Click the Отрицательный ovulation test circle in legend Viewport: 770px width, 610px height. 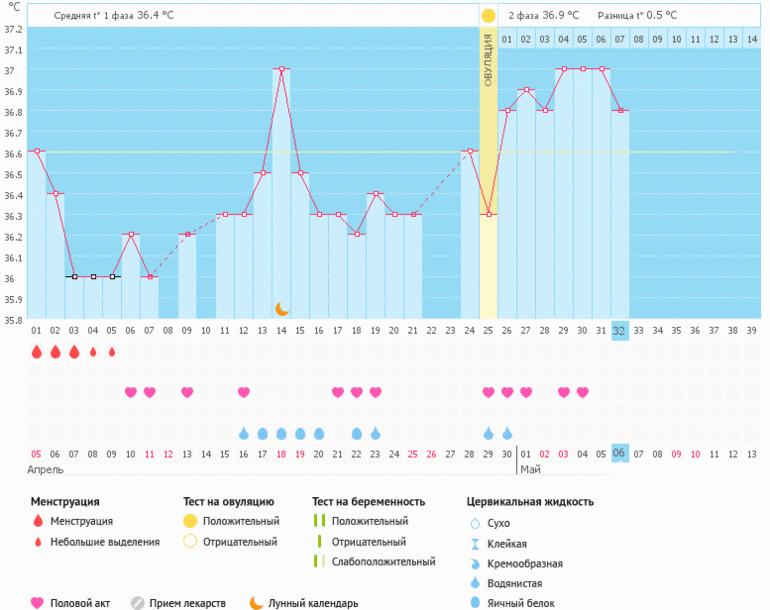point(189,542)
